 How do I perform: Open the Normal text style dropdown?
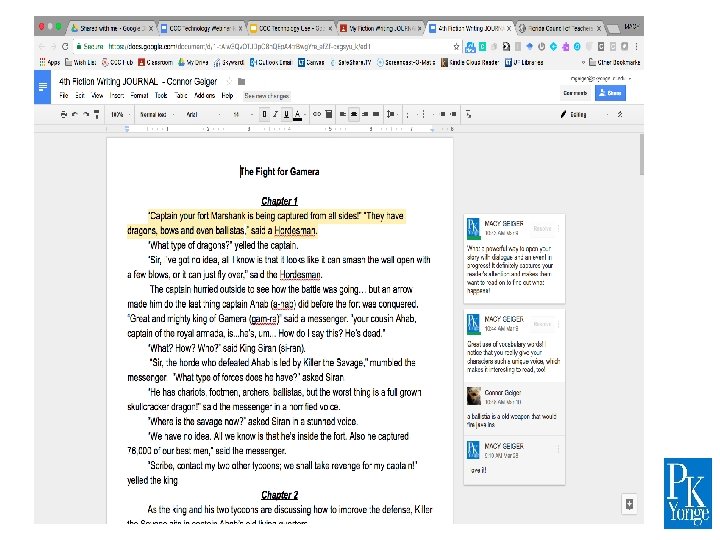[x=157, y=114]
